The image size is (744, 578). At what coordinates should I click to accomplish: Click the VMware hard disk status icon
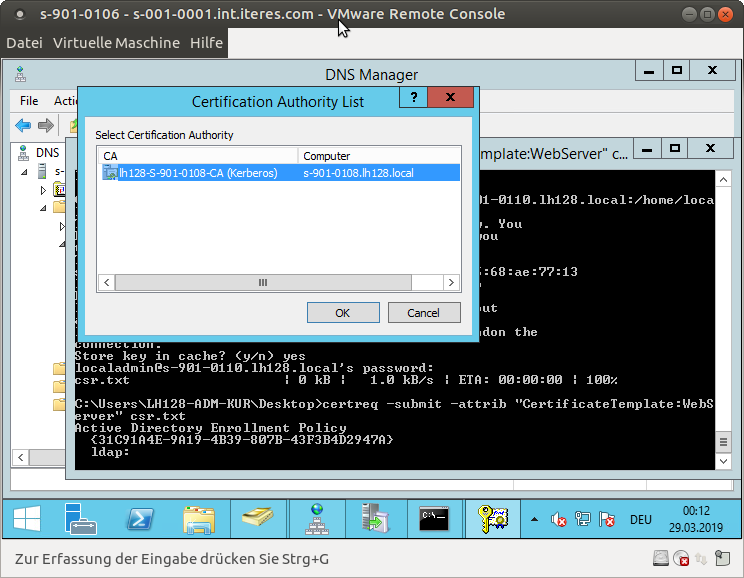(660, 558)
